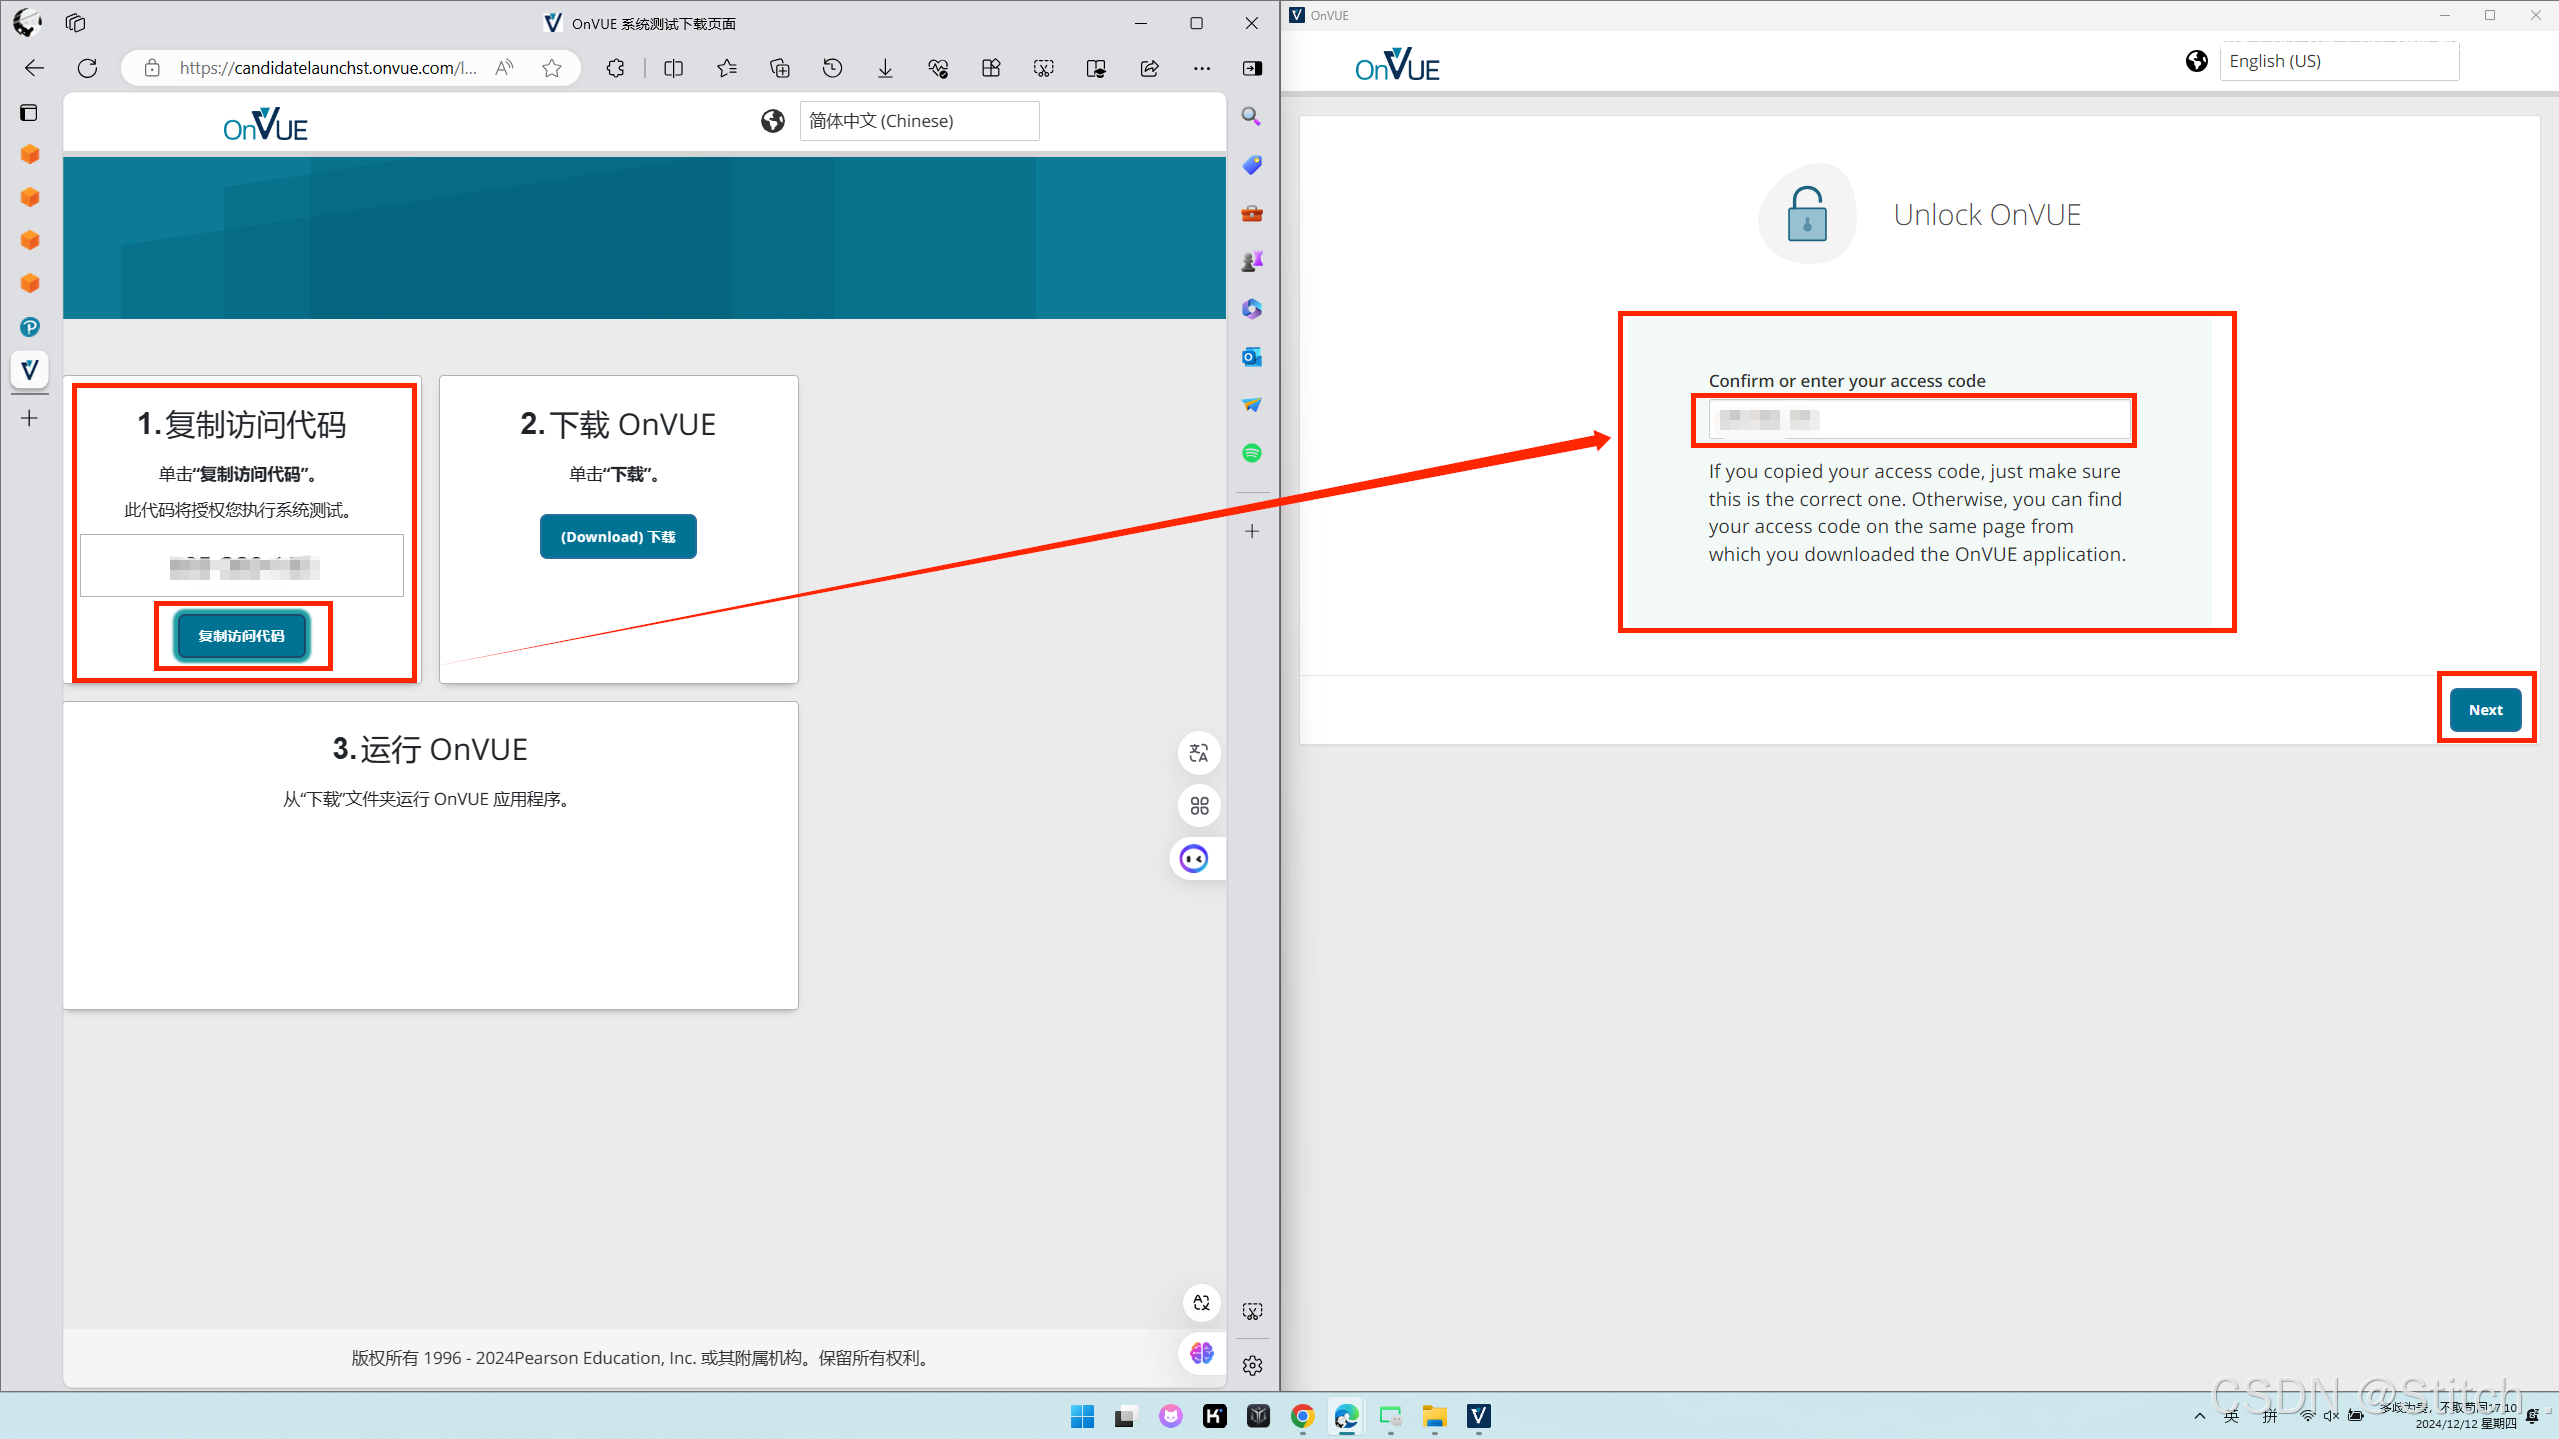Expand the 简体中文 (Chinese) language dropdown

[x=919, y=121]
